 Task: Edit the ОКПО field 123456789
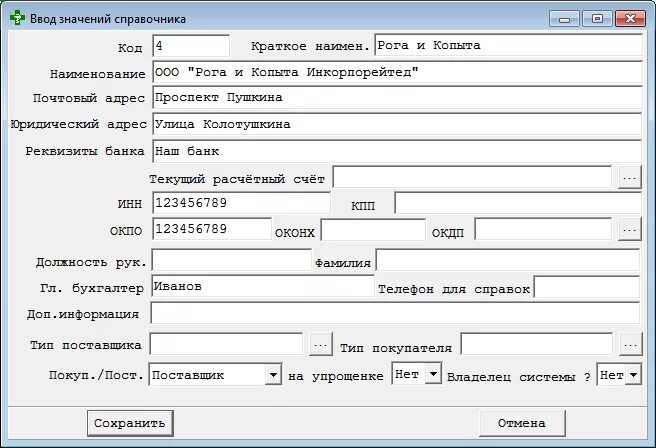coord(212,229)
